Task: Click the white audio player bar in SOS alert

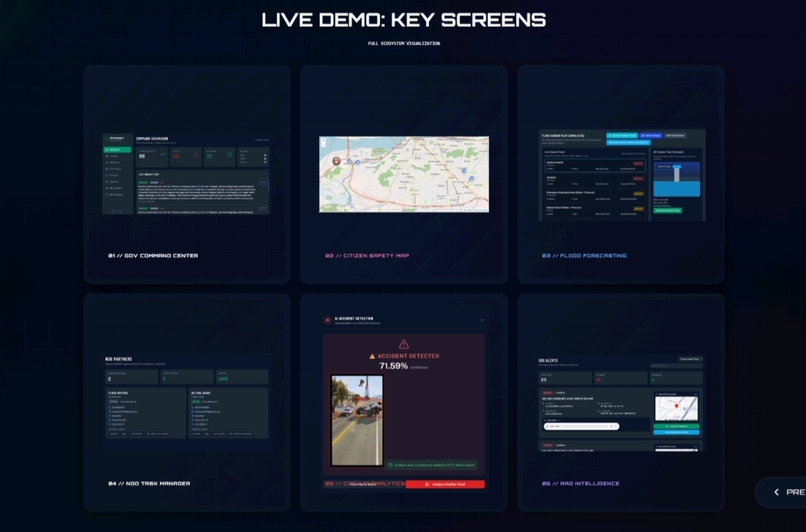Action: 581,426
